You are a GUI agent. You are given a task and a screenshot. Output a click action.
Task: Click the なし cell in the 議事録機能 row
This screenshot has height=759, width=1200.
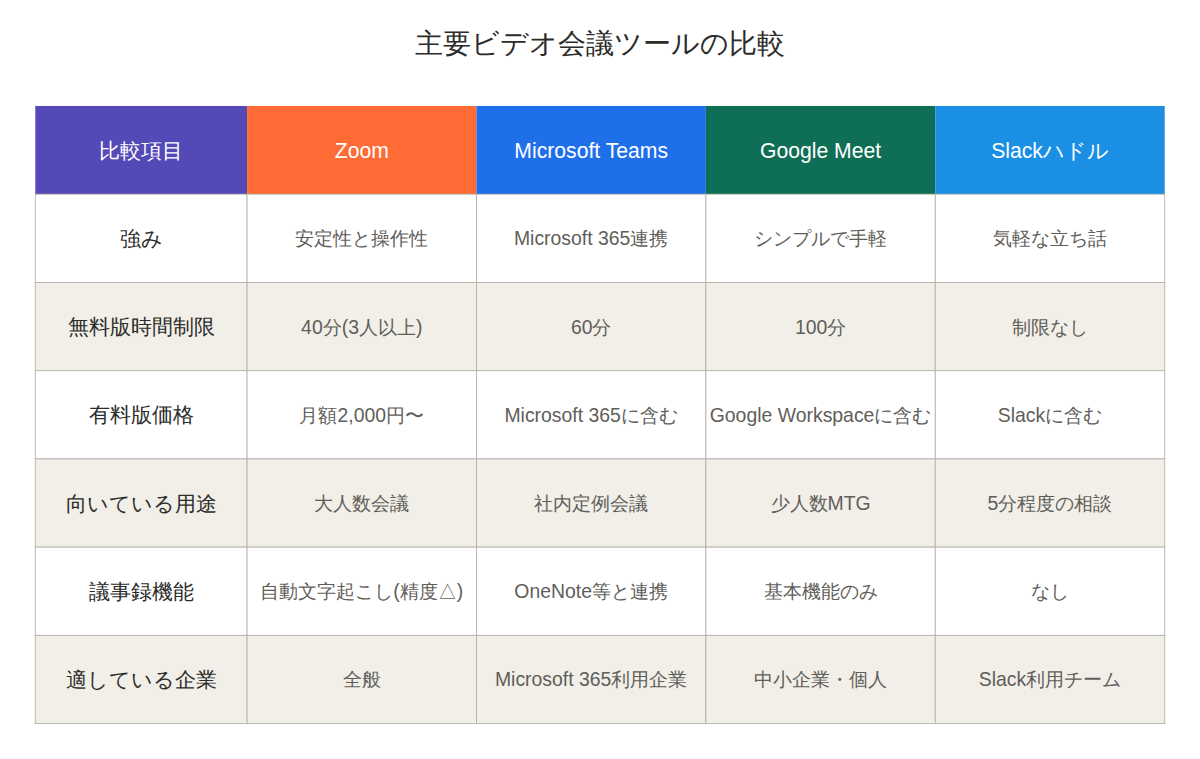tap(1050, 591)
